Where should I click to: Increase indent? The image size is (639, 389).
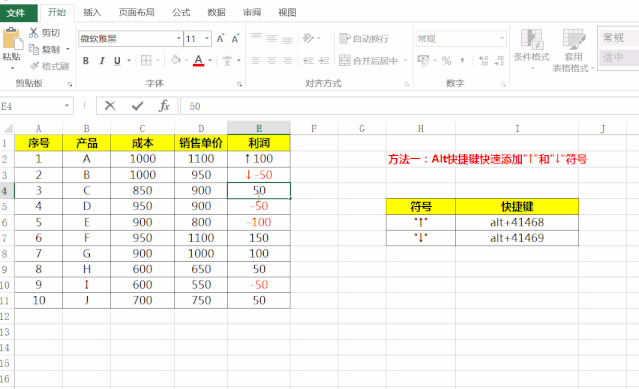[324, 61]
